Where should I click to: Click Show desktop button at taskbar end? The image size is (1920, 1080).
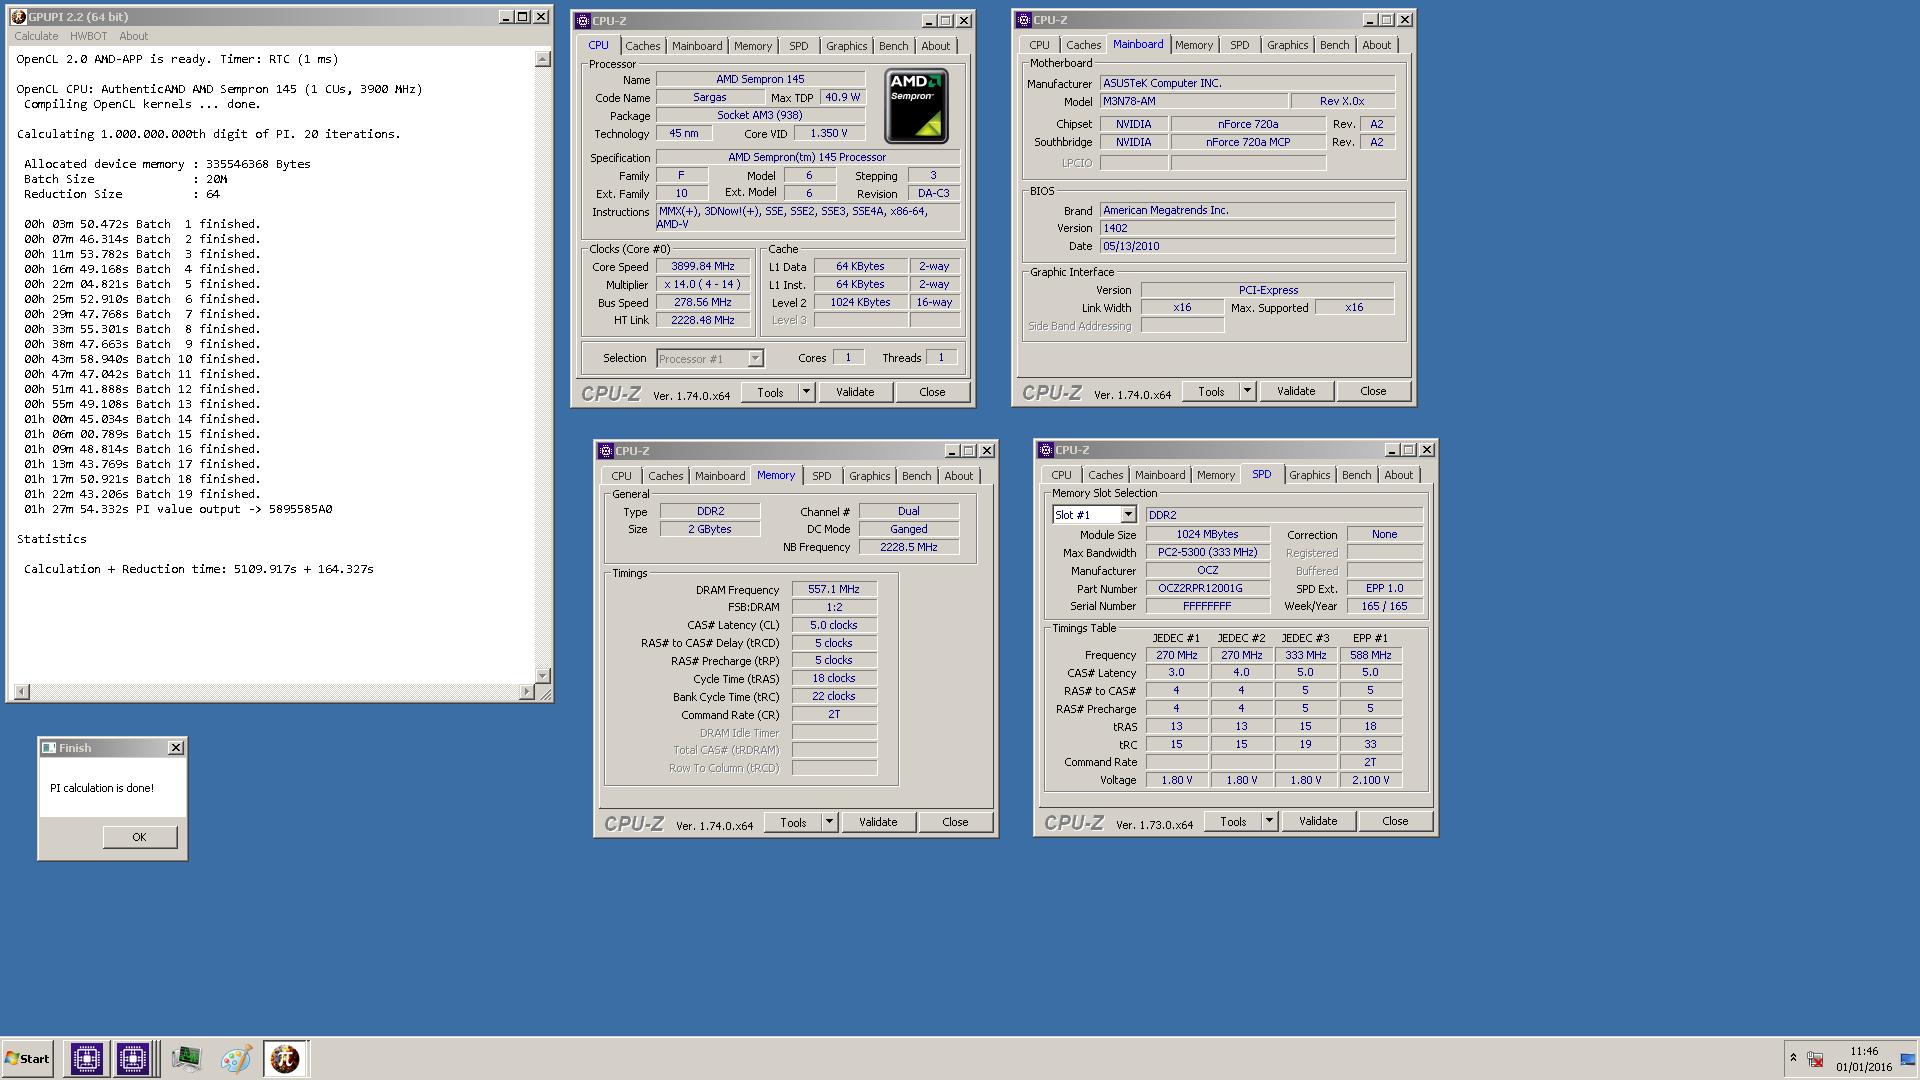coord(1908,1059)
